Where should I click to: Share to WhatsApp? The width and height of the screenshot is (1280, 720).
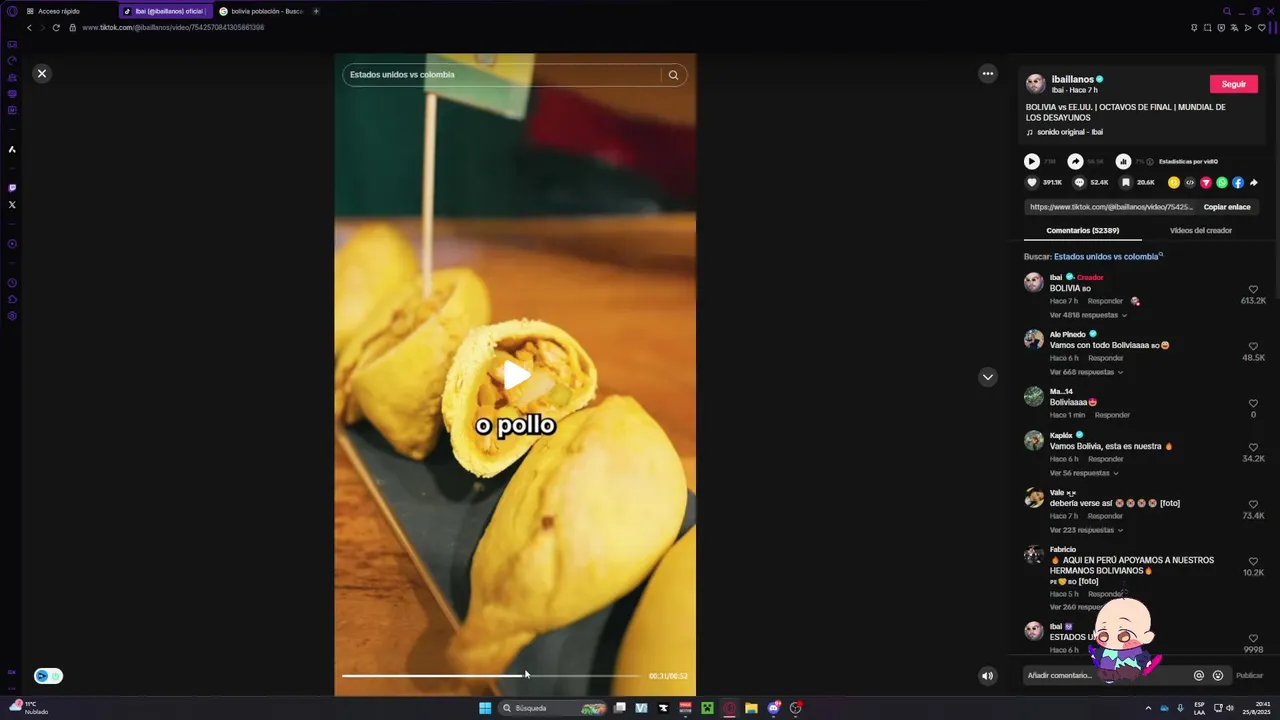click(x=1222, y=182)
